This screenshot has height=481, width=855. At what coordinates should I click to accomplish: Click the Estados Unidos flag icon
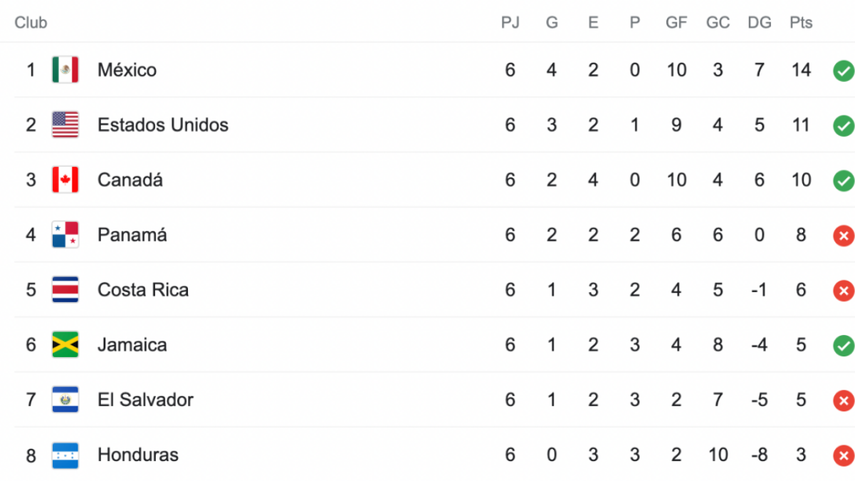tap(65, 125)
